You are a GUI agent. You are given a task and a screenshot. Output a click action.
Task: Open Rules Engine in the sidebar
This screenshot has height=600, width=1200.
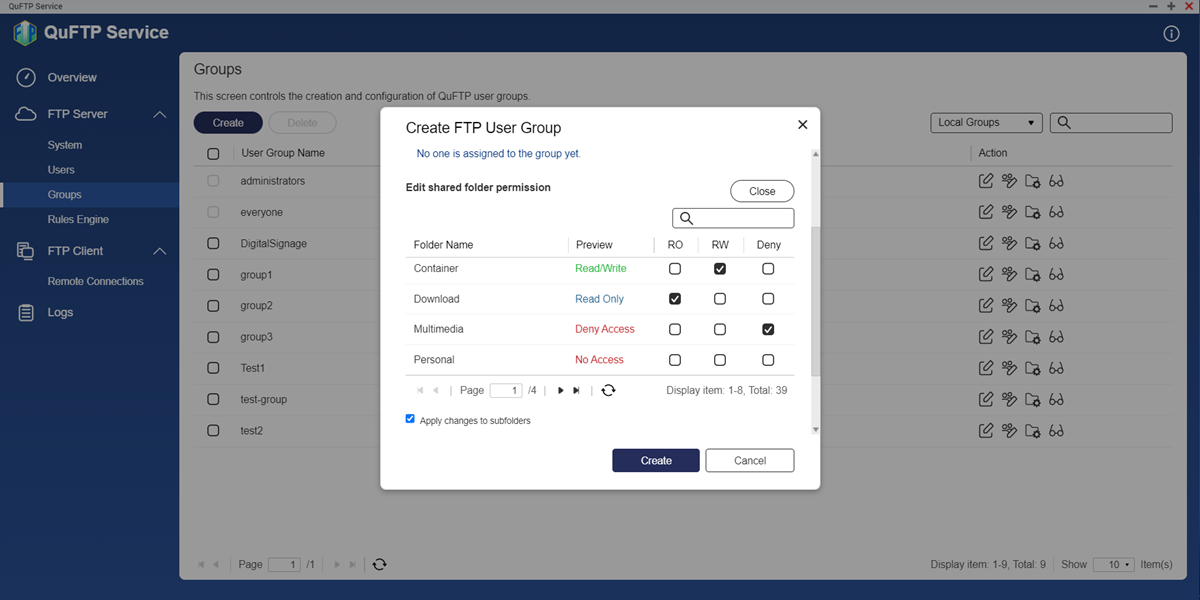[x=78, y=219]
